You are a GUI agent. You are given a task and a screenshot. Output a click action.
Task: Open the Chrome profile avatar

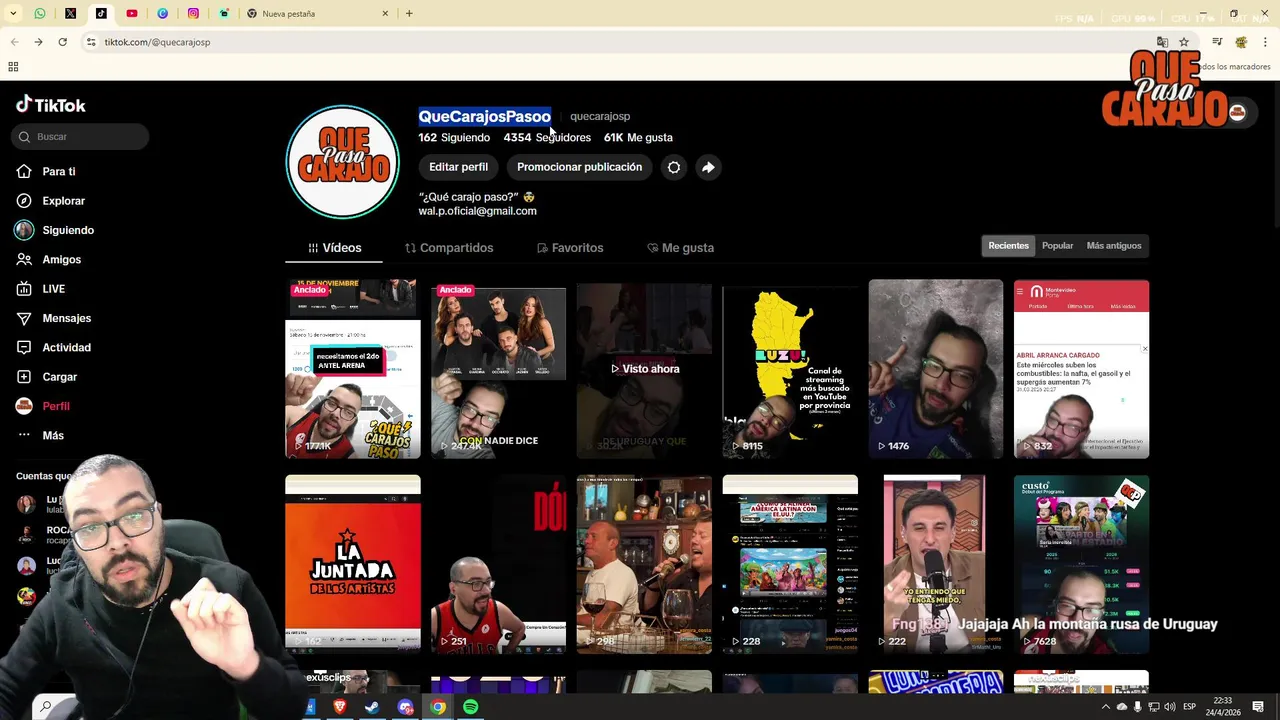pos(1241,42)
